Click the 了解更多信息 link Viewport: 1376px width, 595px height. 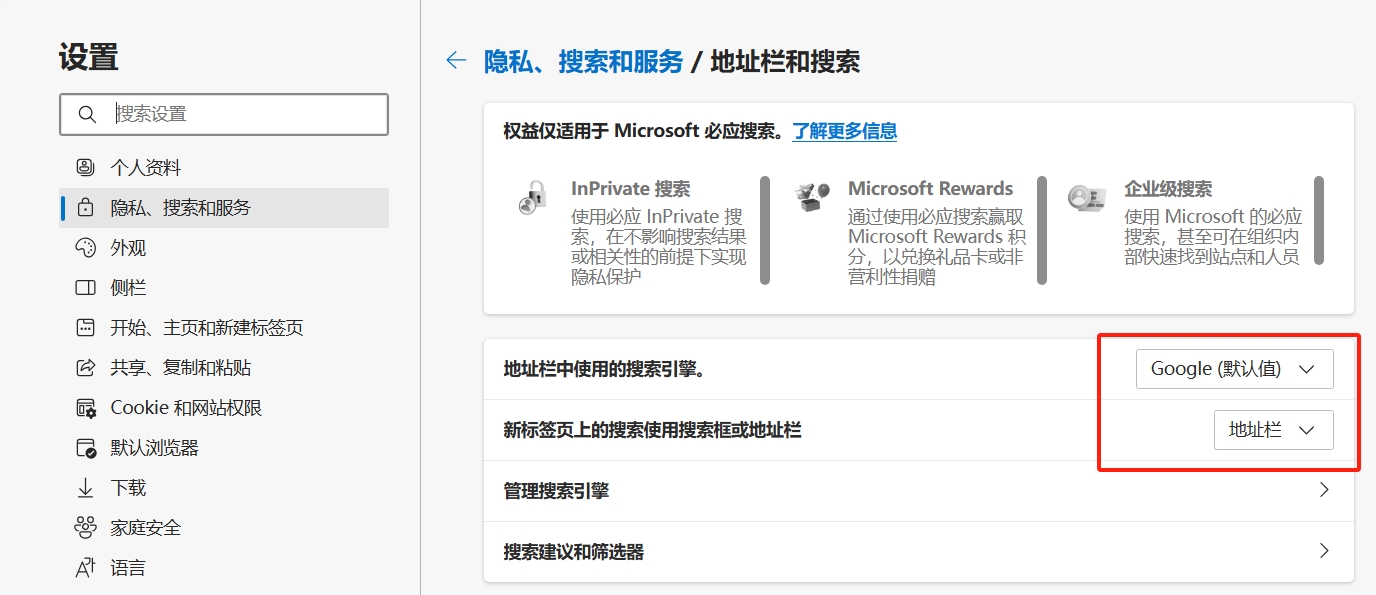[844, 131]
